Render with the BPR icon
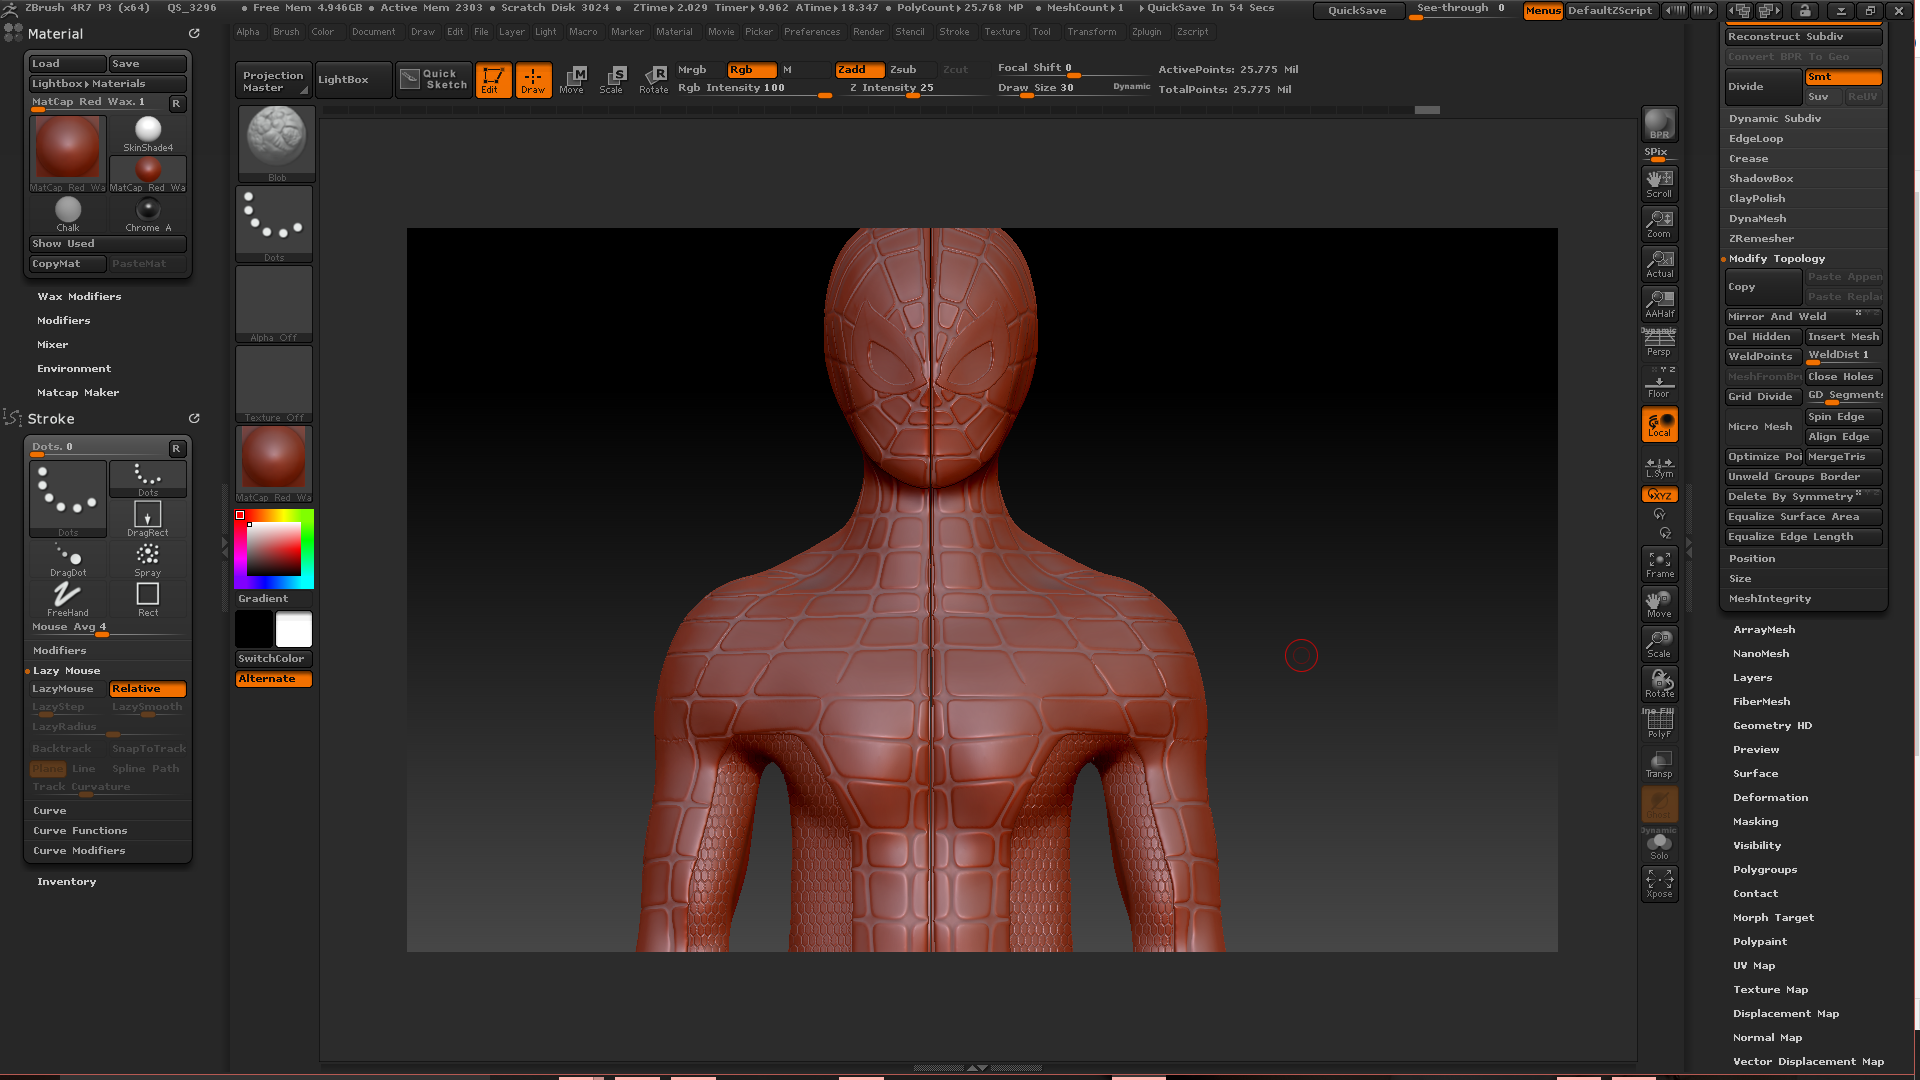The width and height of the screenshot is (1920, 1080). point(1659,124)
